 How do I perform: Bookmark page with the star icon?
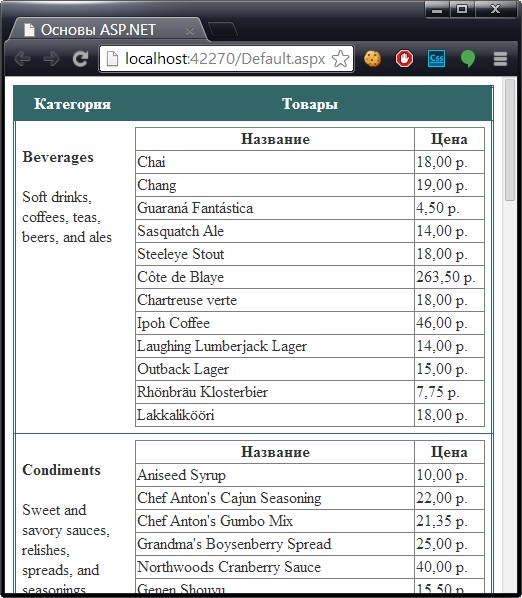click(x=340, y=59)
